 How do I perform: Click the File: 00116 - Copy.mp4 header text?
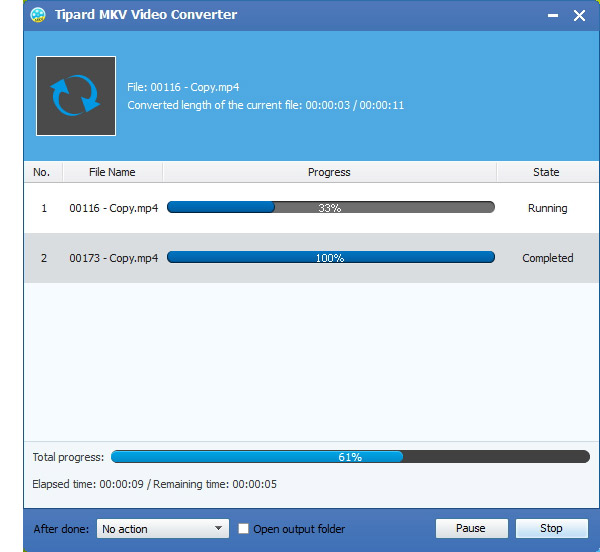[183, 87]
